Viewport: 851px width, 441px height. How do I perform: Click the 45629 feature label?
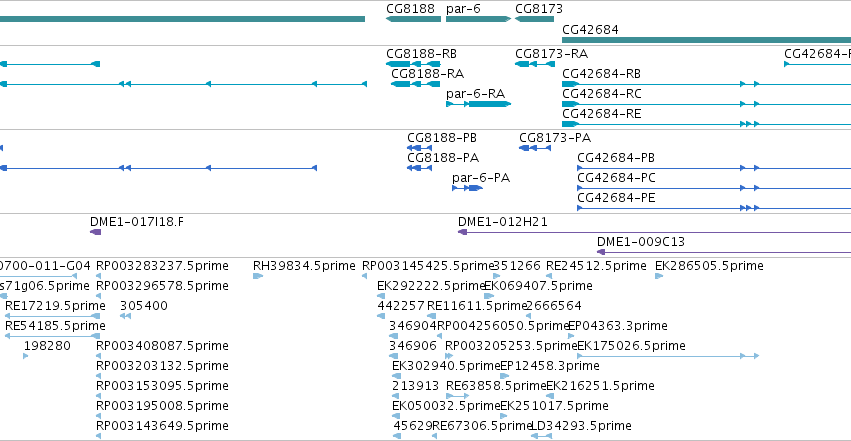click(x=413, y=426)
